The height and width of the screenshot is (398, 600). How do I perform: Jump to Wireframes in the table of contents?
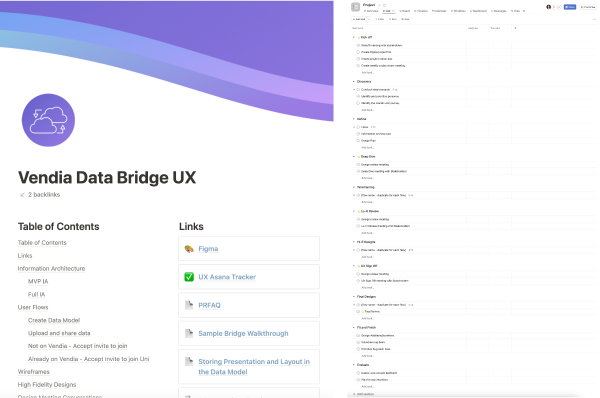point(34,372)
